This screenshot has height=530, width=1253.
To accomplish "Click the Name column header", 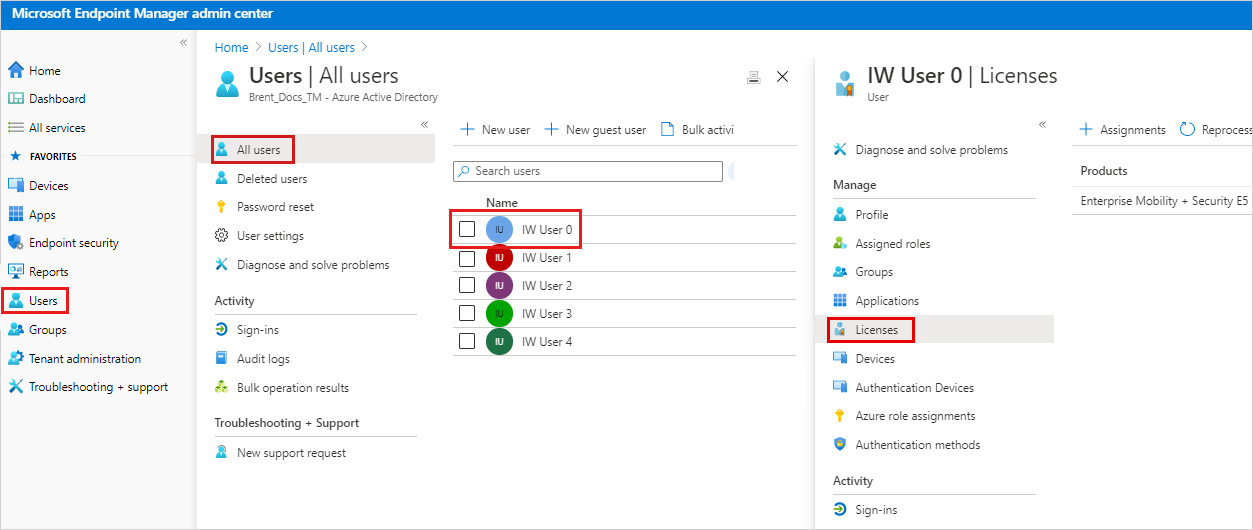I will [x=502, y=202].
